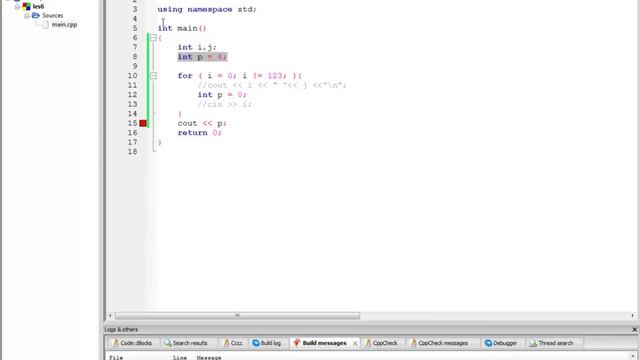The height and width of the screenshot is (360, 640).
Task: Open main.cpp in the project tree
Action: point(64,25)
